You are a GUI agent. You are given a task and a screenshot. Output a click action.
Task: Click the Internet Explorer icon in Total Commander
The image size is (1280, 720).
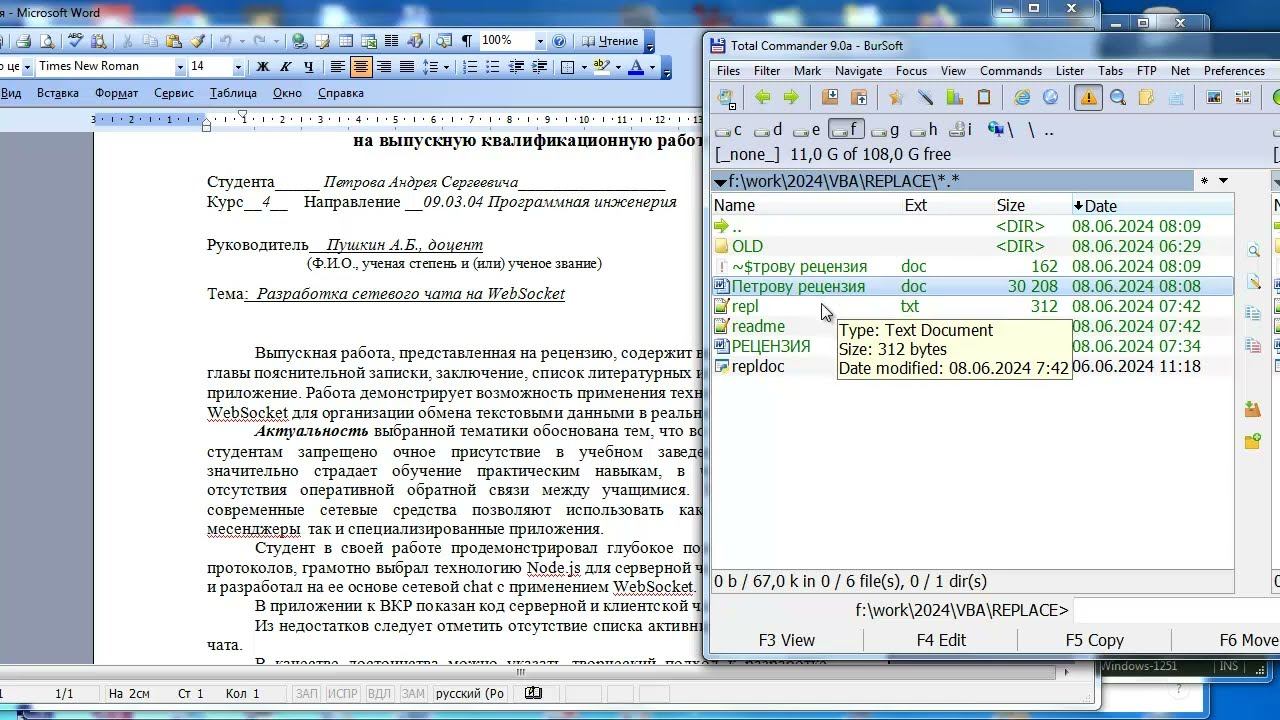pyautogui.click(x=1022, y=97)
